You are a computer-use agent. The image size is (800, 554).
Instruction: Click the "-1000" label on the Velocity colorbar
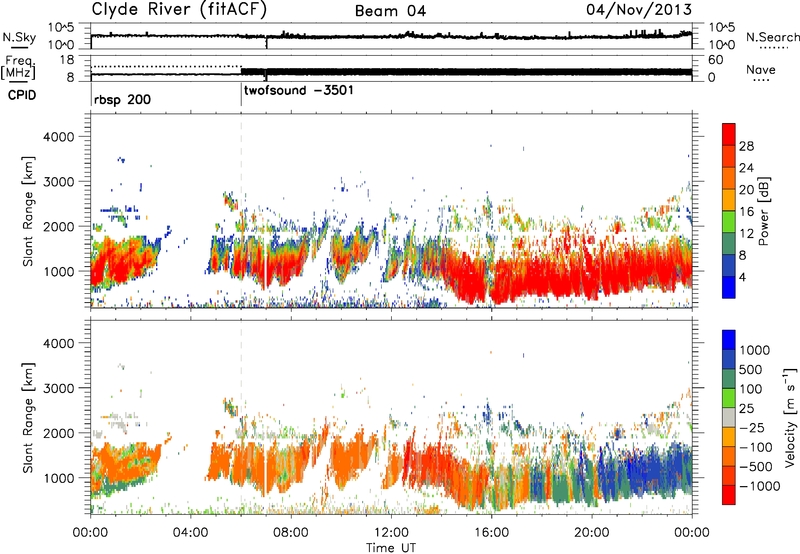pos(759,486)
